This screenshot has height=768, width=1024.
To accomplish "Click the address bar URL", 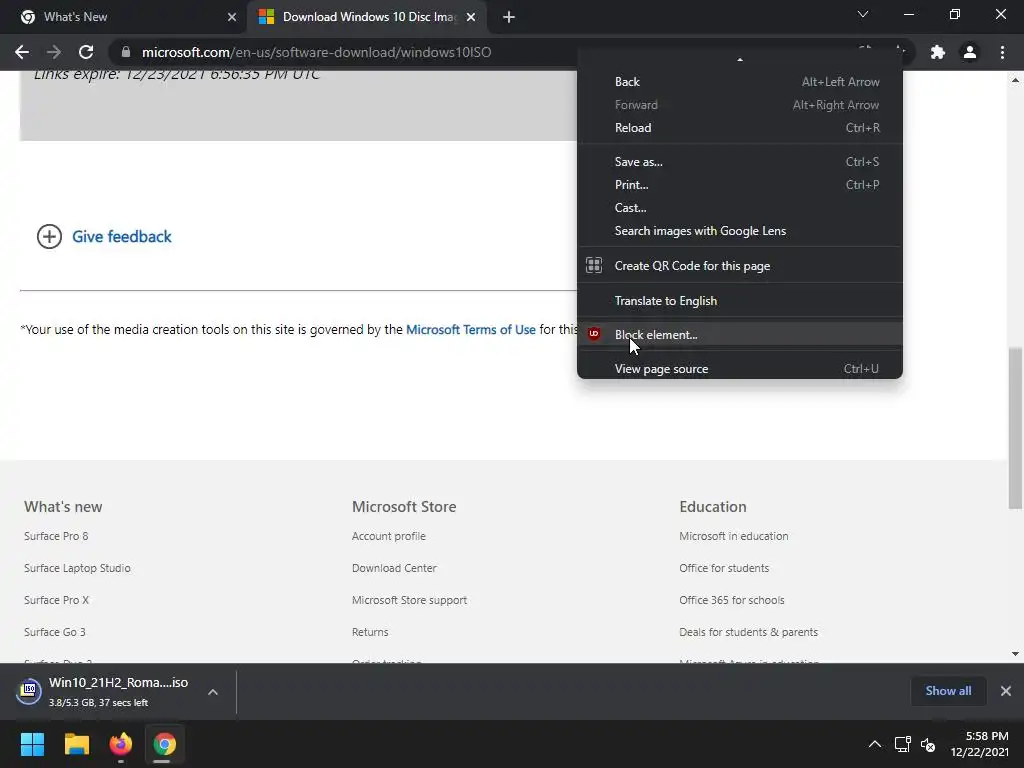I will [x=316, y=52].
